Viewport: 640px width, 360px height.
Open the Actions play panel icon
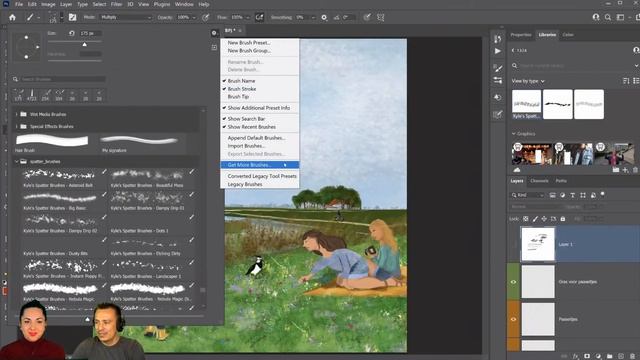[x=498, y=51]
